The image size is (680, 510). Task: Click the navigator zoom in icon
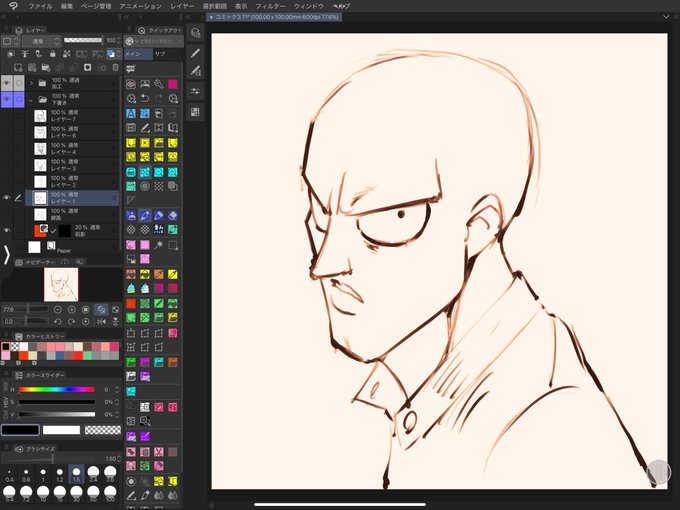point(72,310)
